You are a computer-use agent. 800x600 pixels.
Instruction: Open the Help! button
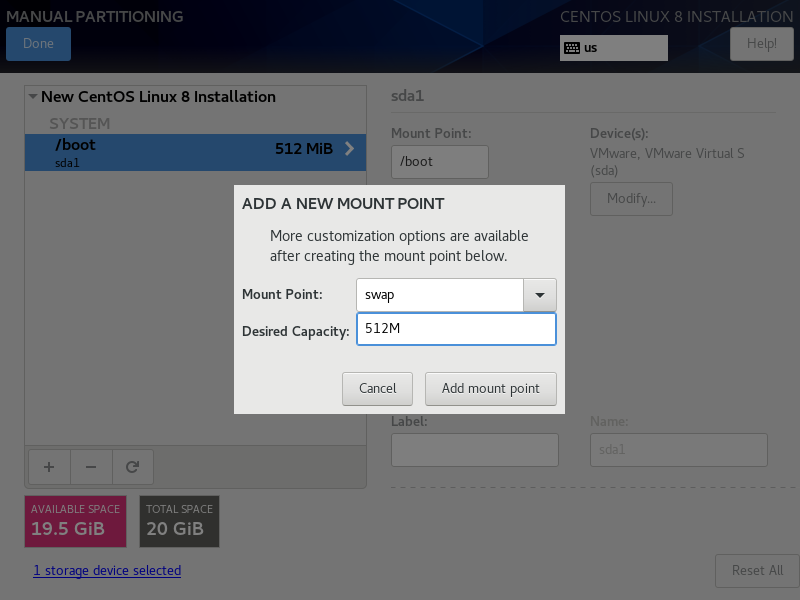click(x=761, y=44)
